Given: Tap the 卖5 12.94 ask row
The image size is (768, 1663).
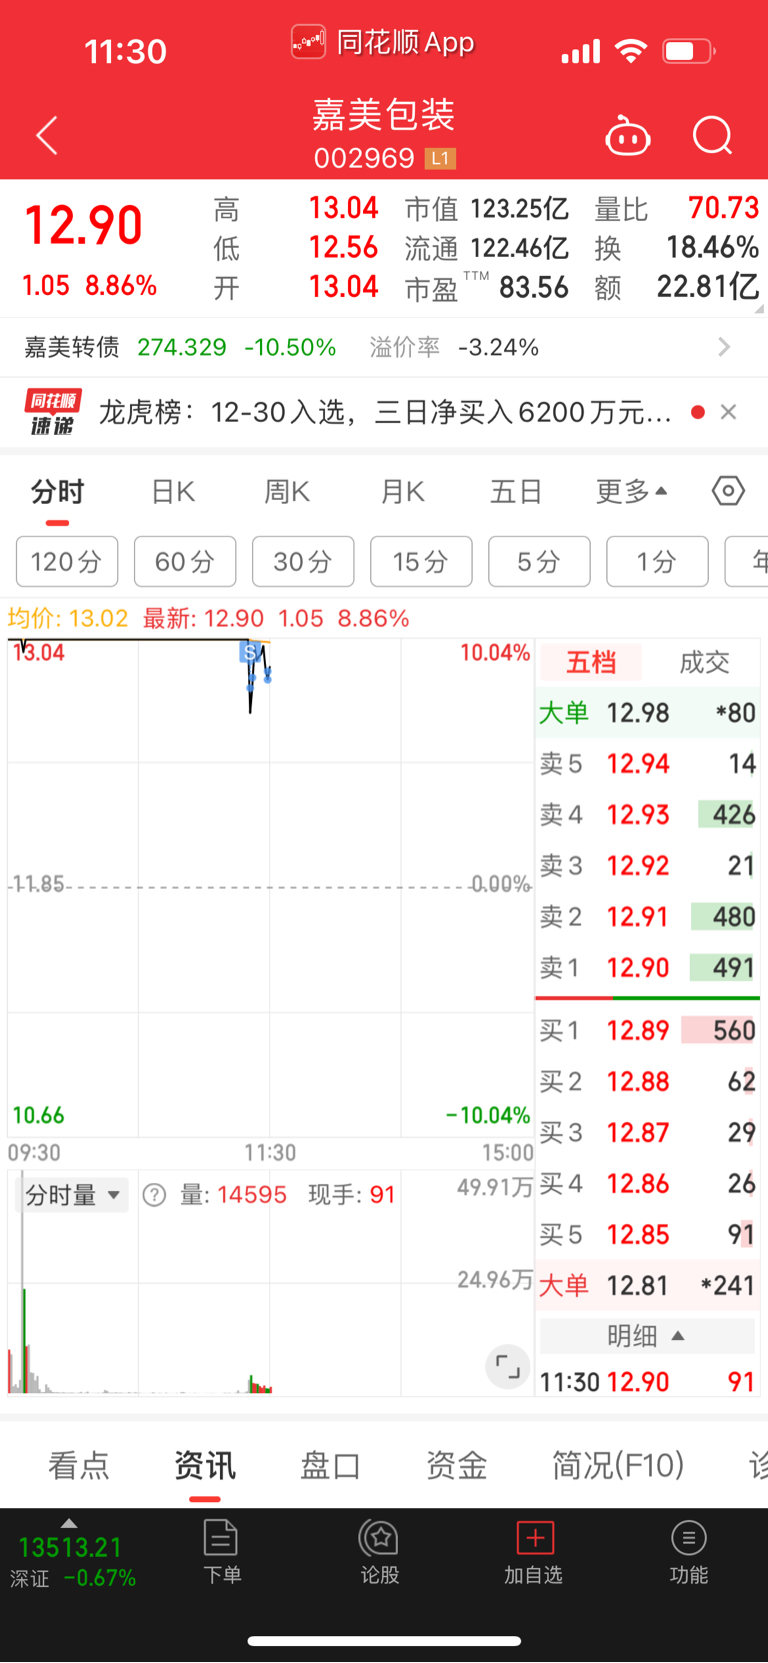Looking at the screenshot, I should coord(647,764).
